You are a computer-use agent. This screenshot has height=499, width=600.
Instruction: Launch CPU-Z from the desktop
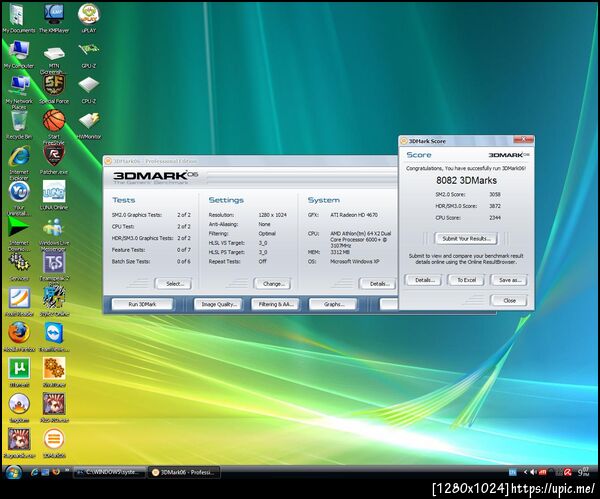(x=88, y=90)
